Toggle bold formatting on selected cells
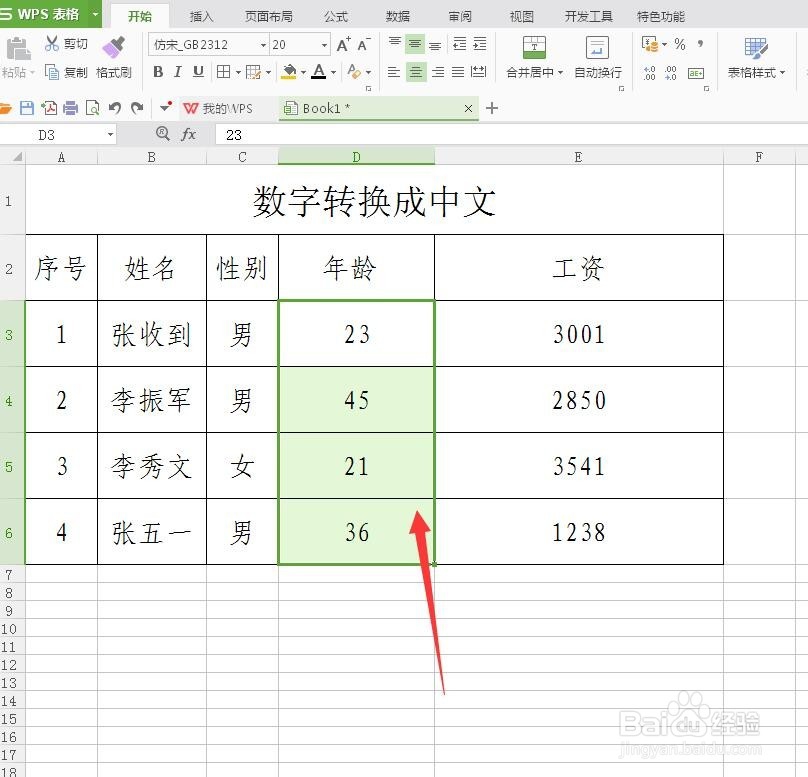Image resolution: width=808 pixels, height=777 pixels. [x=160, y=72]
